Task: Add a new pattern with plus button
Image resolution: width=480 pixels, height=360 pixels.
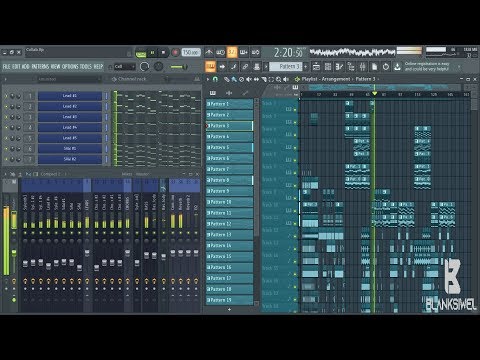Action: point(305,67)
